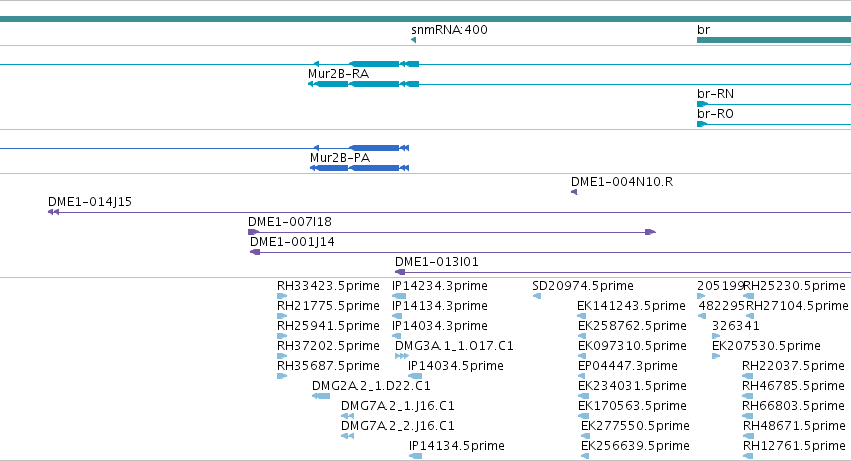Click the EK141243.5prime EST label

[x=631, y=306]
